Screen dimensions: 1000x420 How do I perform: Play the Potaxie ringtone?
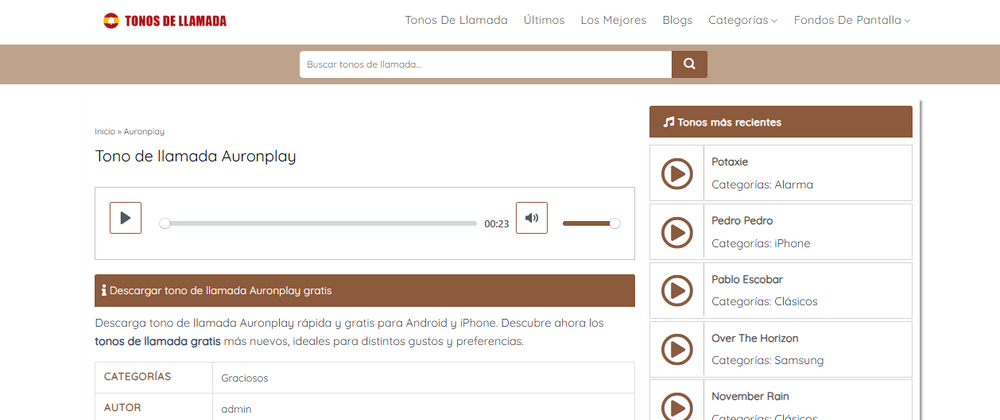click(x=677, y=173)
